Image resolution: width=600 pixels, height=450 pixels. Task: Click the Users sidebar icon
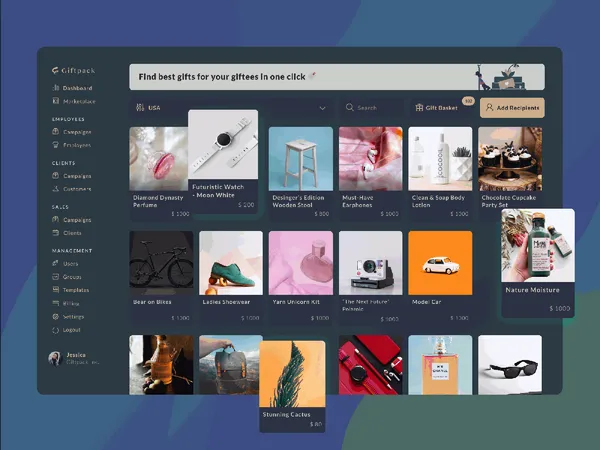pos(55,263)
